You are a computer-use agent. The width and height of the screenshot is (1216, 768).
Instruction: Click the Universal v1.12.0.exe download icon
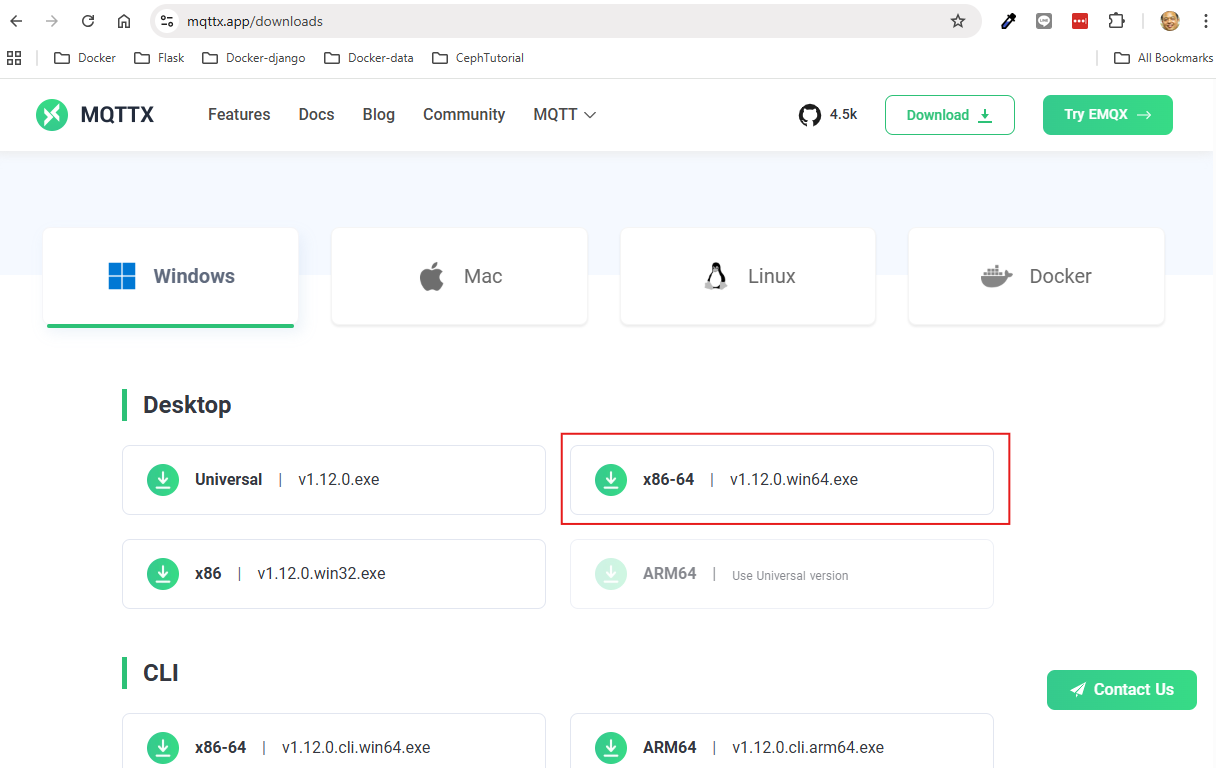click(163, 480)
